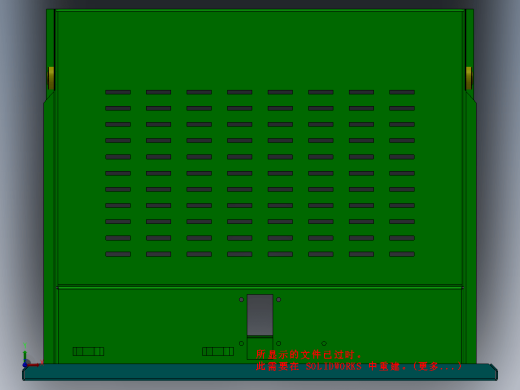520x390 pixels.
Task: Select the yellow roller on right rail
Action: coord(469,78)
